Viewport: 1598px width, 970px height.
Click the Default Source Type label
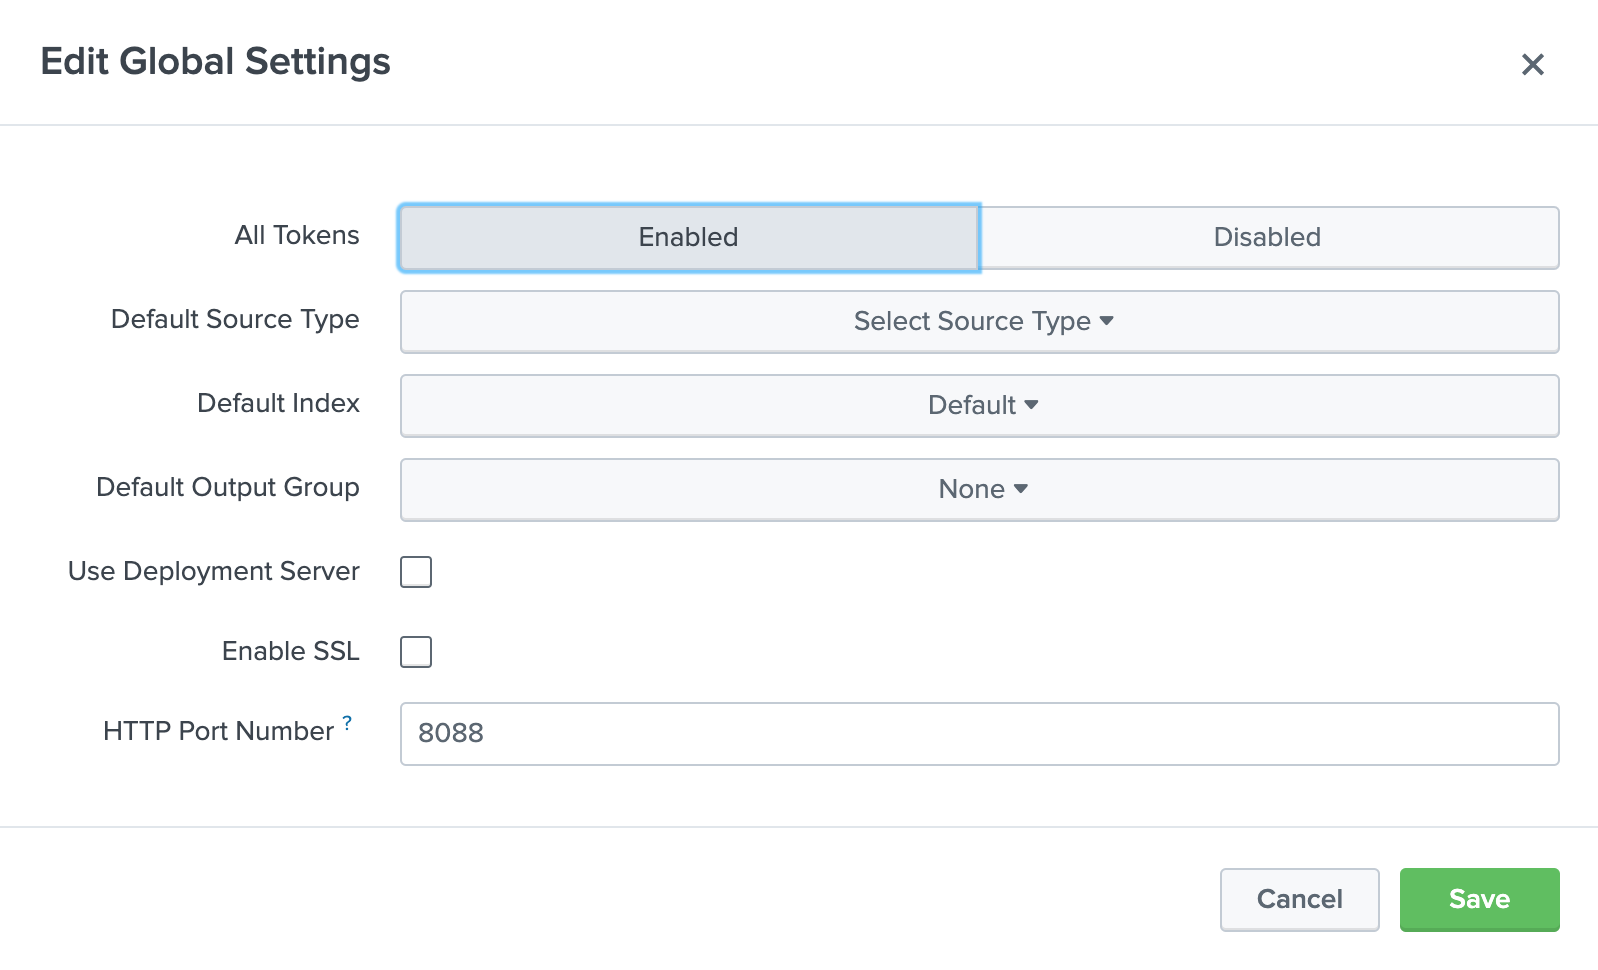point(235,319)
